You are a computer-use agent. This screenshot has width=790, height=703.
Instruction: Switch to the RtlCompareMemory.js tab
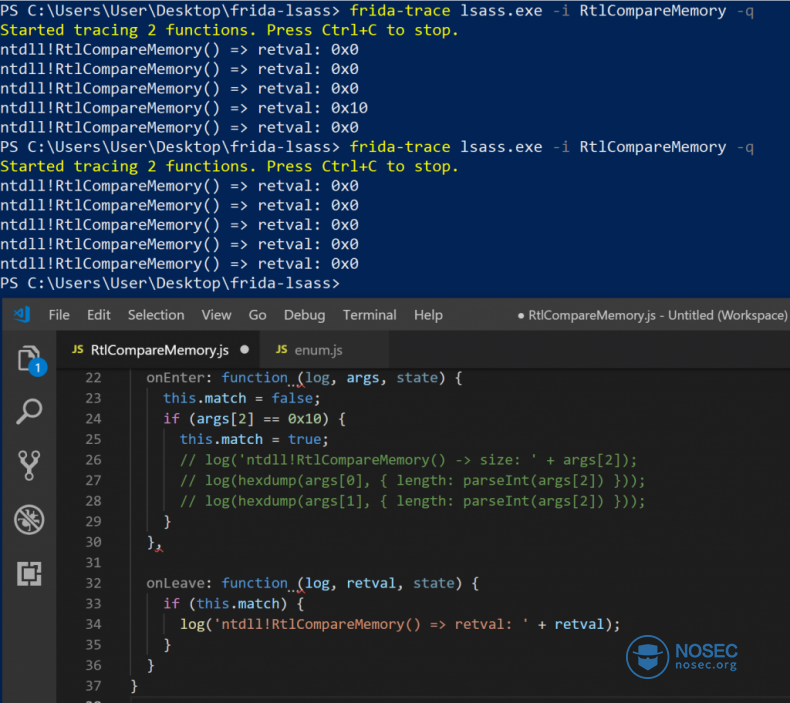tap(158, 349)
